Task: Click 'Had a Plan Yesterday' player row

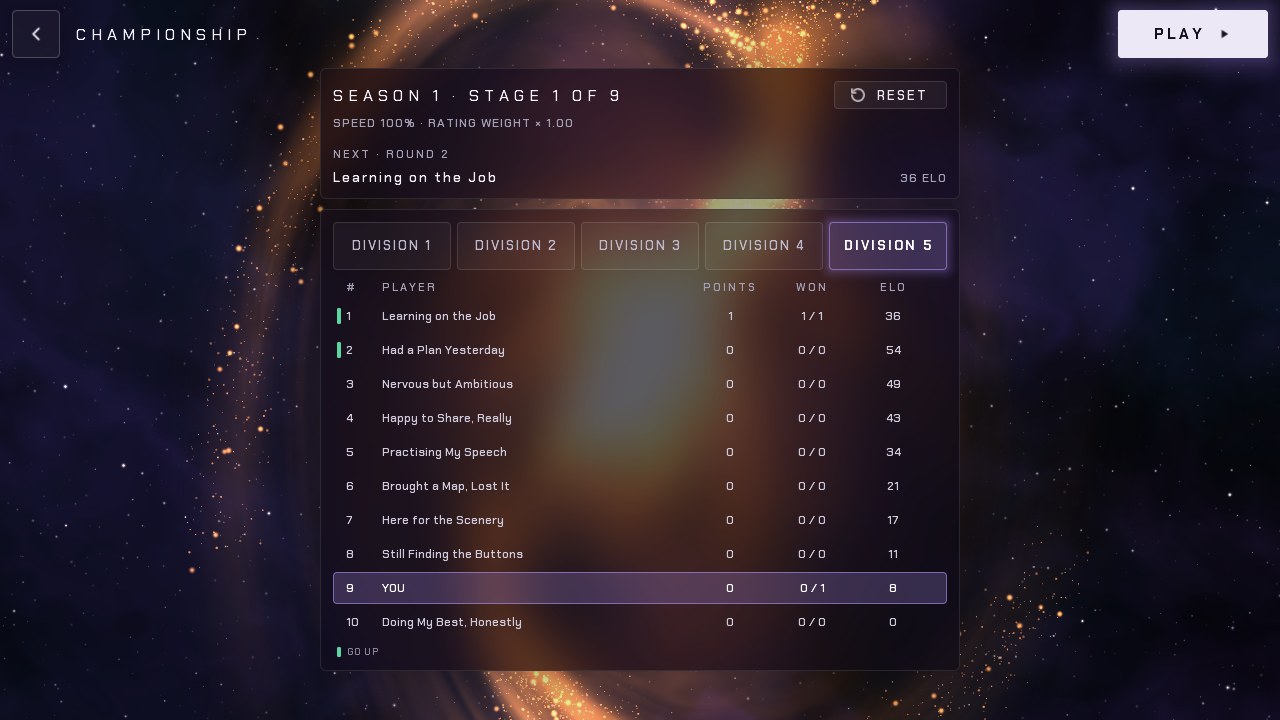Action: pyautogui.click(x=640, y=350)
